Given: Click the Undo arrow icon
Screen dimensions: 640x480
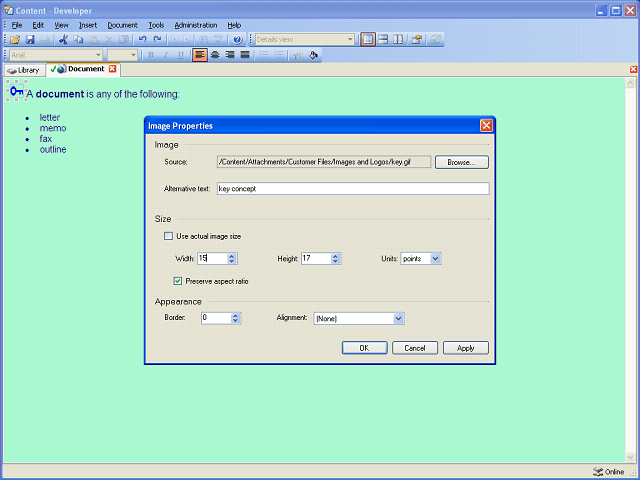Looking at the screenshot, I should 142,40.
